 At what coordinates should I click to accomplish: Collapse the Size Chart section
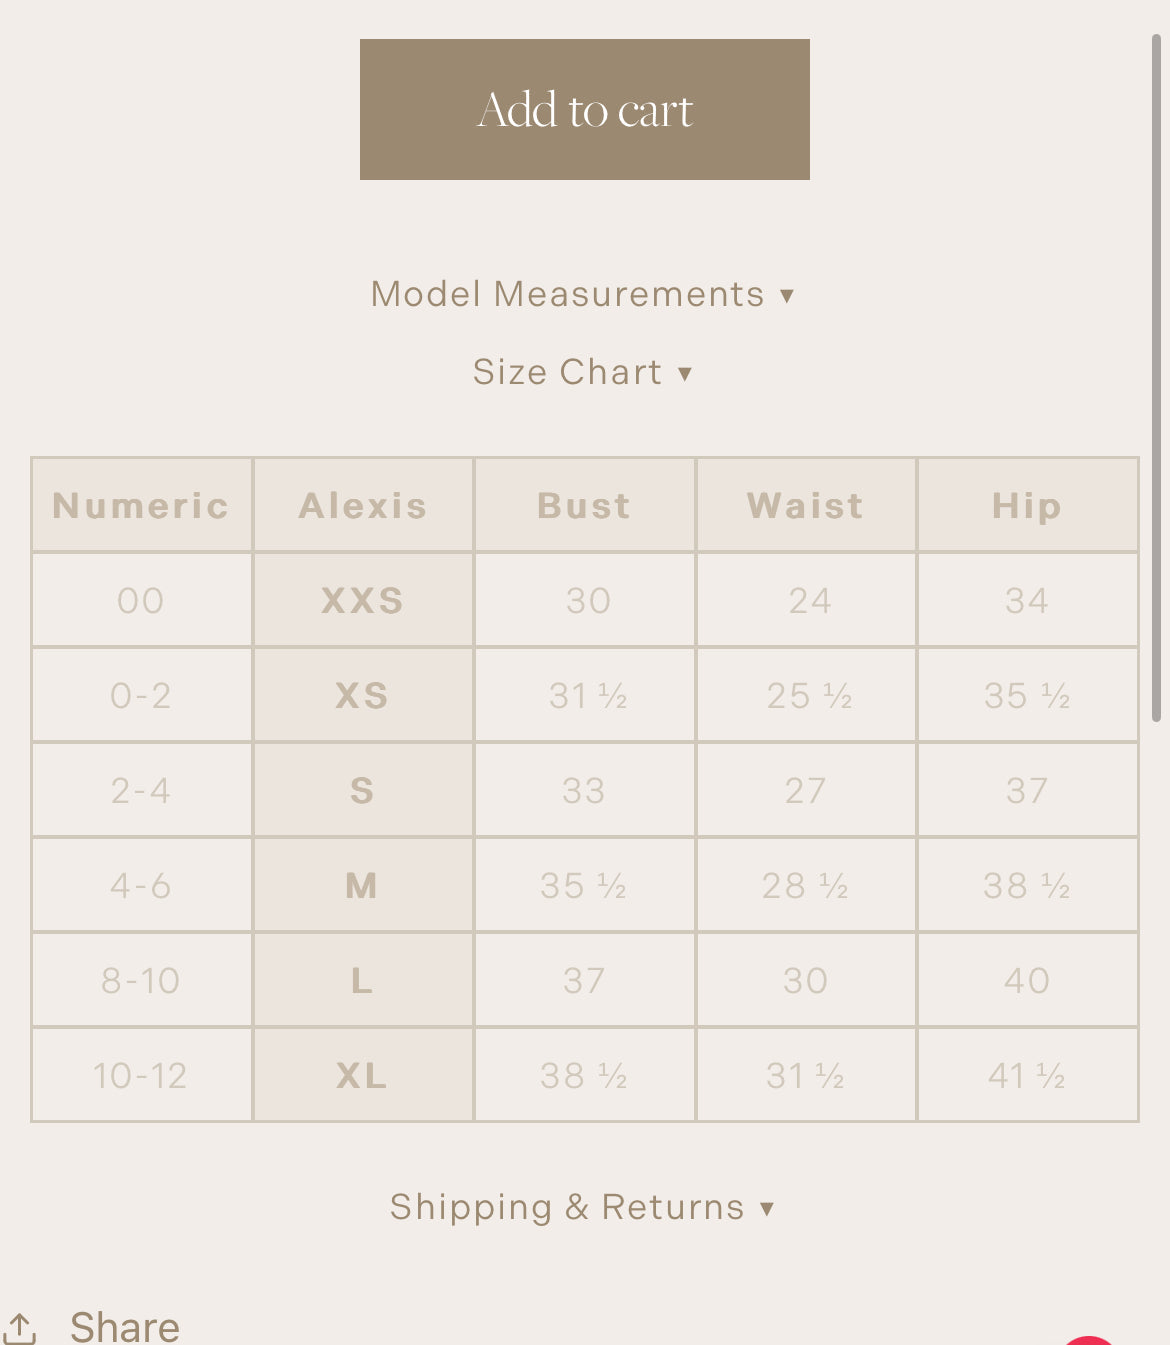click(582, 372)
